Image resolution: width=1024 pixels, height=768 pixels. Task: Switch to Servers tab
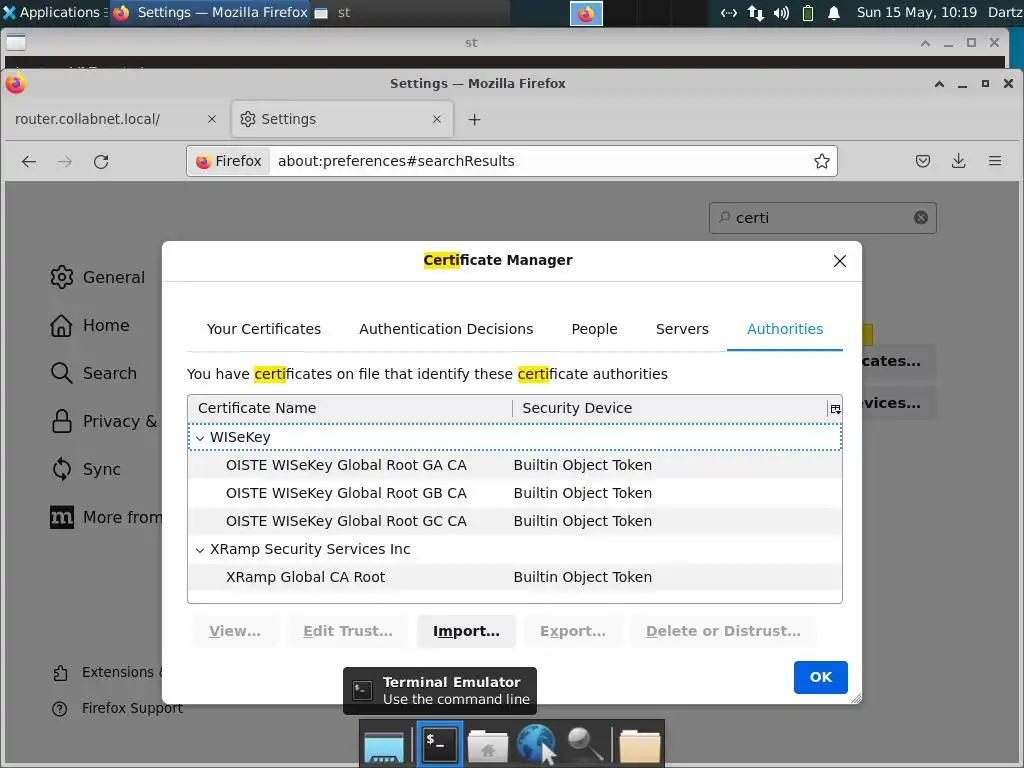pos(682,329)
